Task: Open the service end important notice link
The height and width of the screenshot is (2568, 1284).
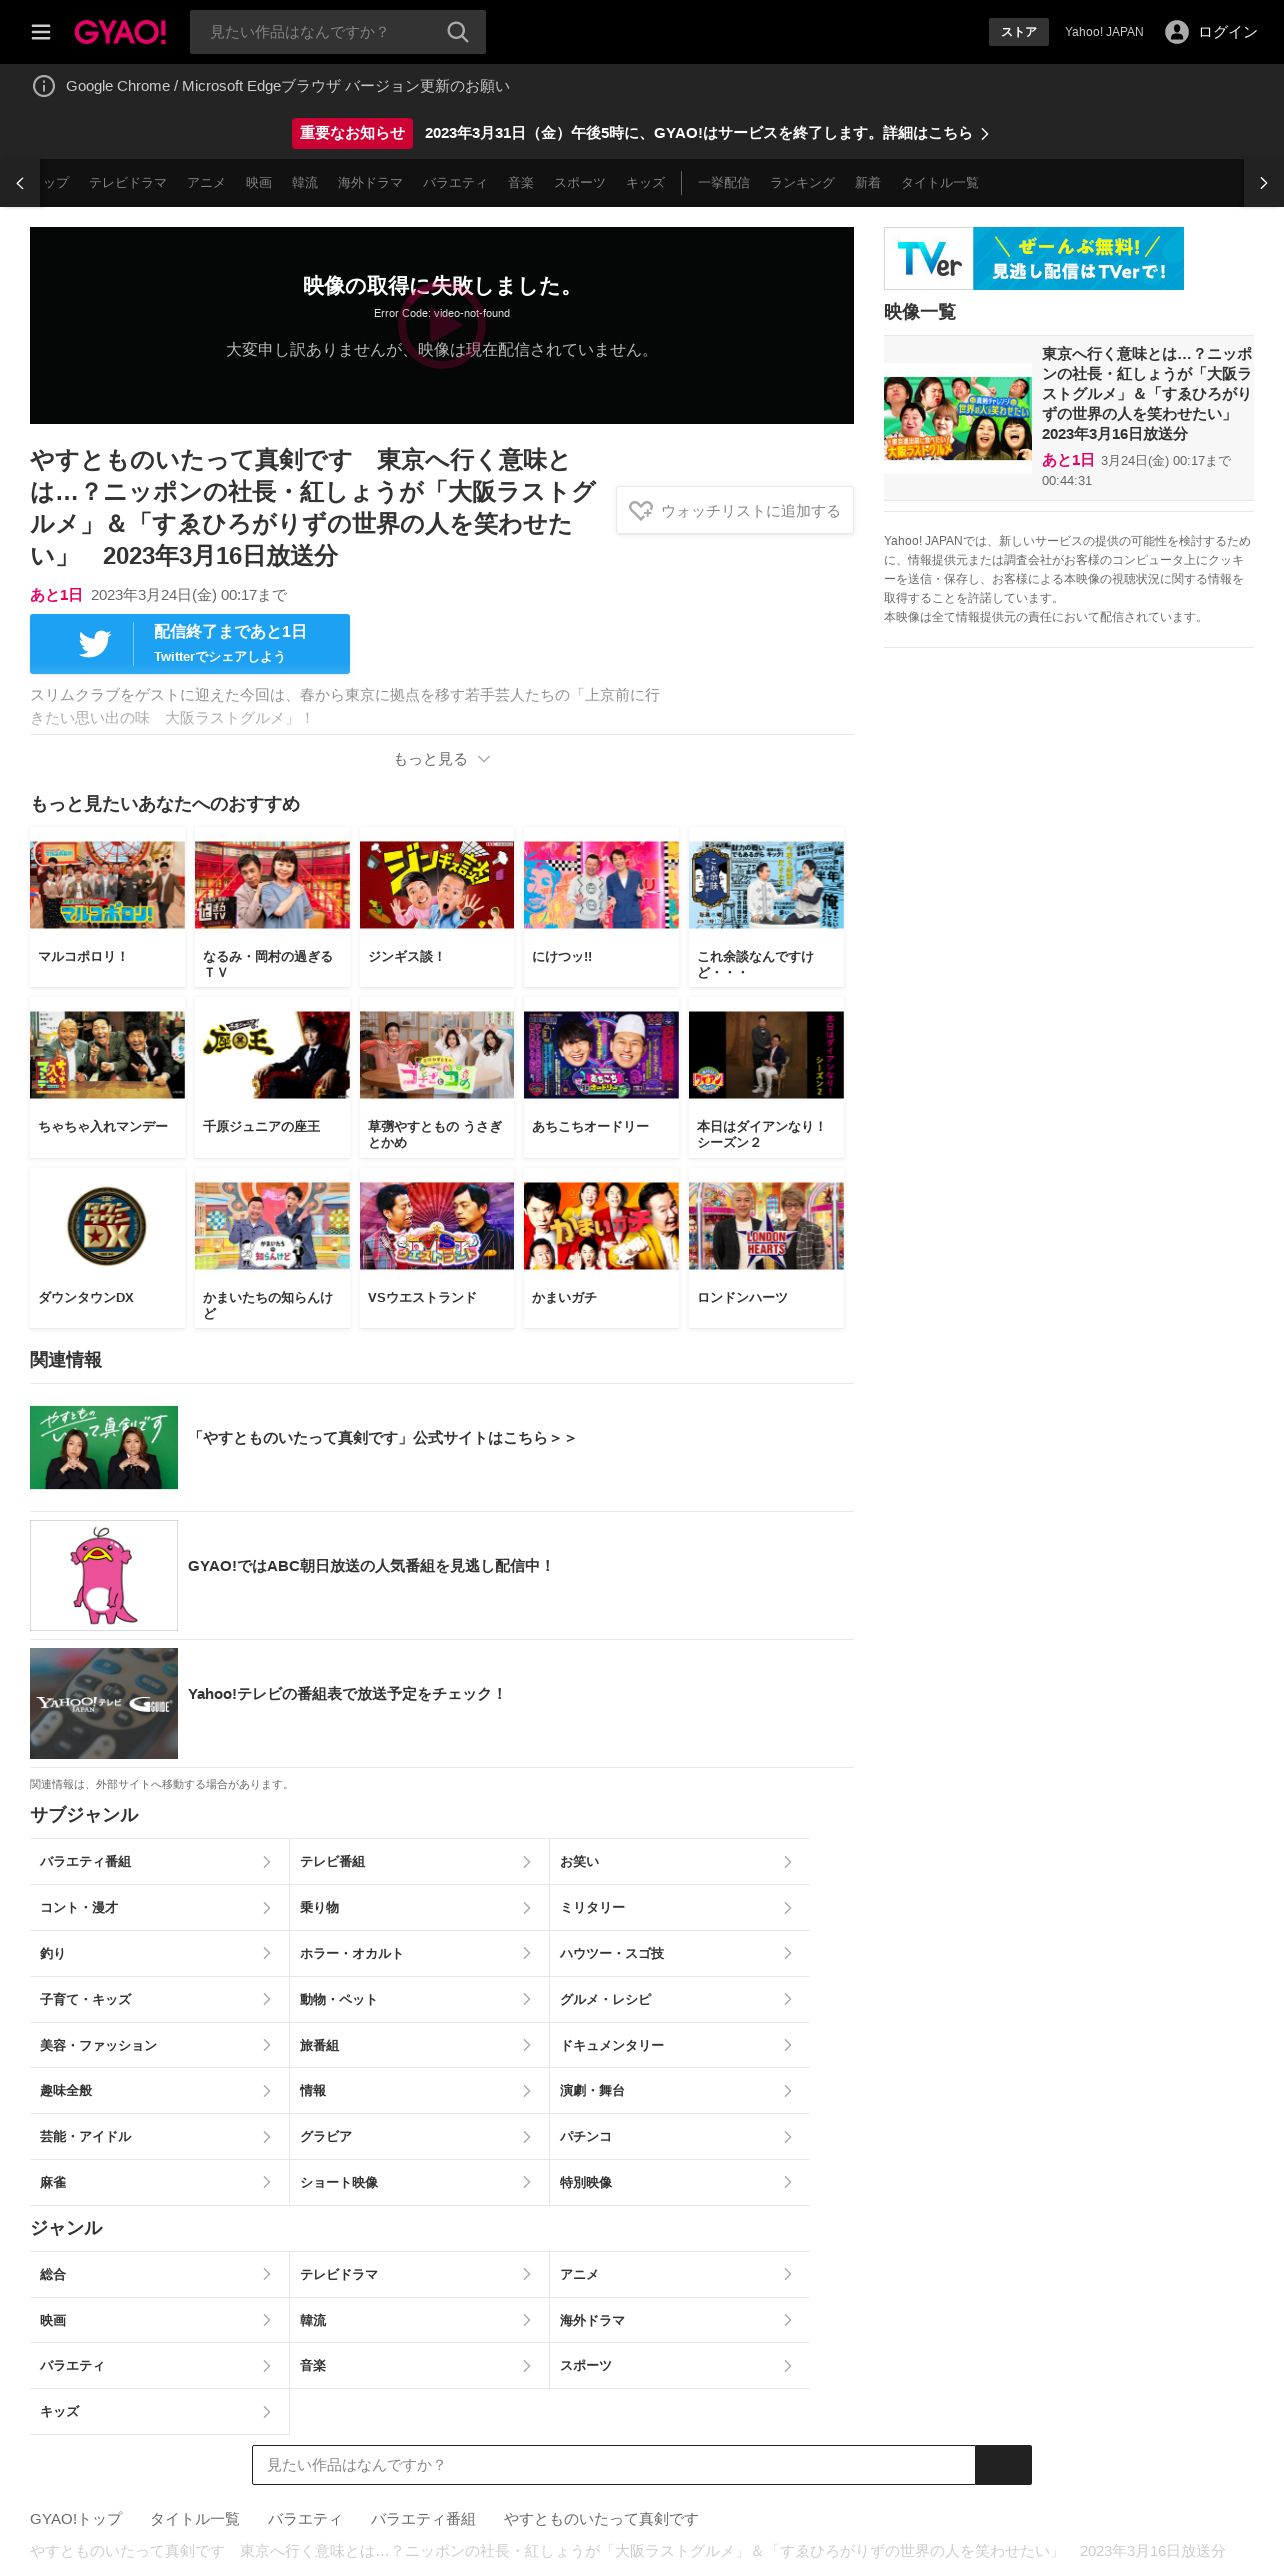Action: coord(707,133)
